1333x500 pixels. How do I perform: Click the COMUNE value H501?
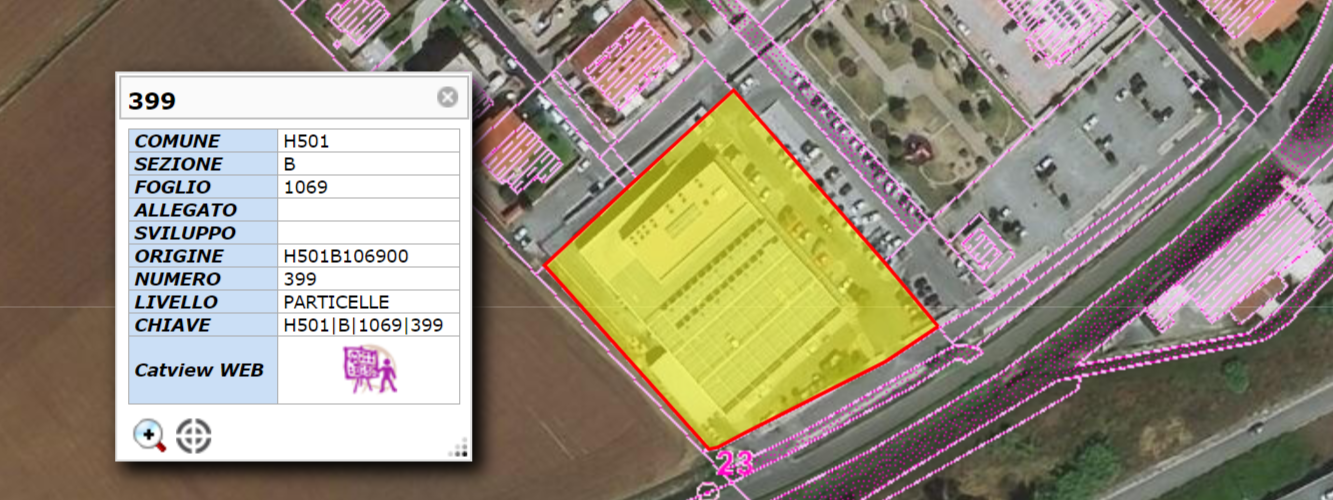click(x=306, y=141)
